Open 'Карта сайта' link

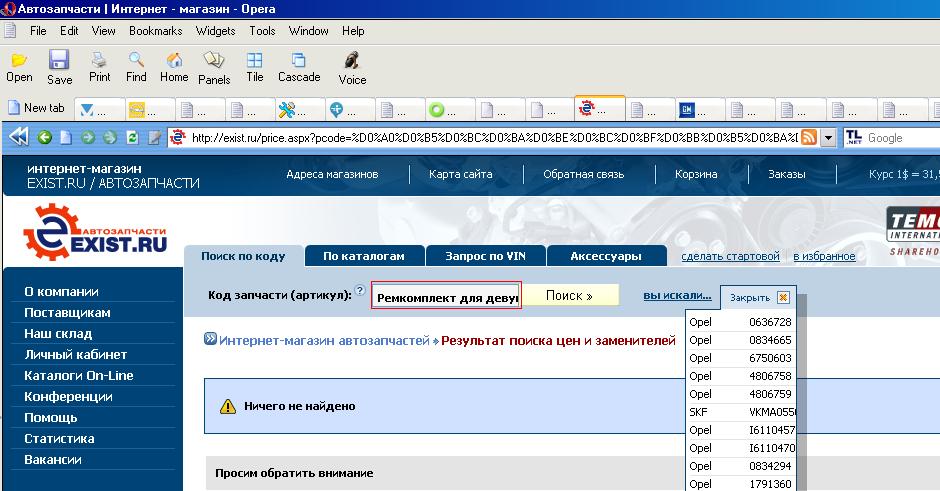pos(460,174)
